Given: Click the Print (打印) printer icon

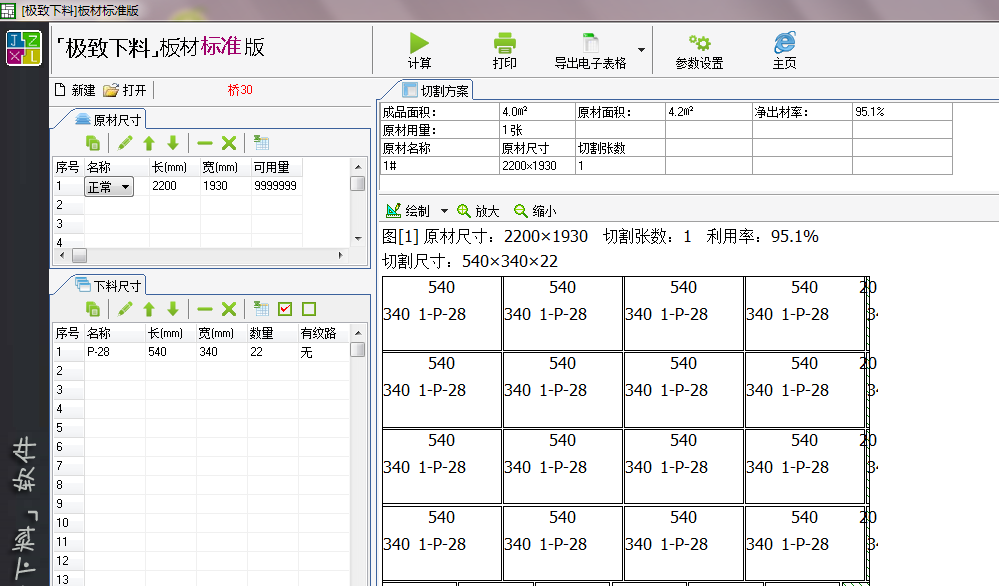Looking at the screenshot, I should [x=504, y=43].
